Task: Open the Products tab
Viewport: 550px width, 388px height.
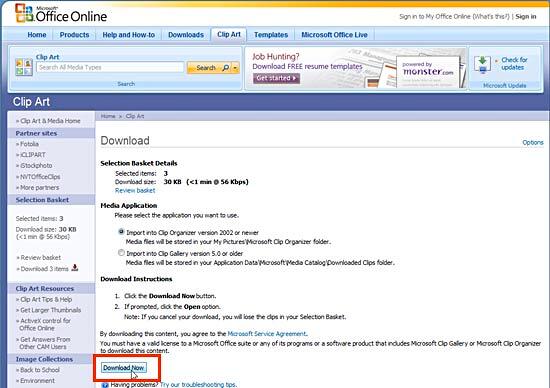Action: [74, 35]
